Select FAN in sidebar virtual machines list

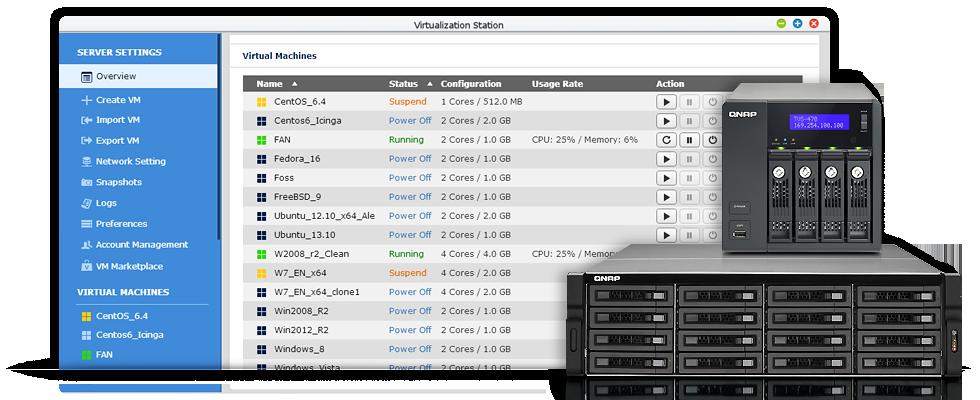104,354
